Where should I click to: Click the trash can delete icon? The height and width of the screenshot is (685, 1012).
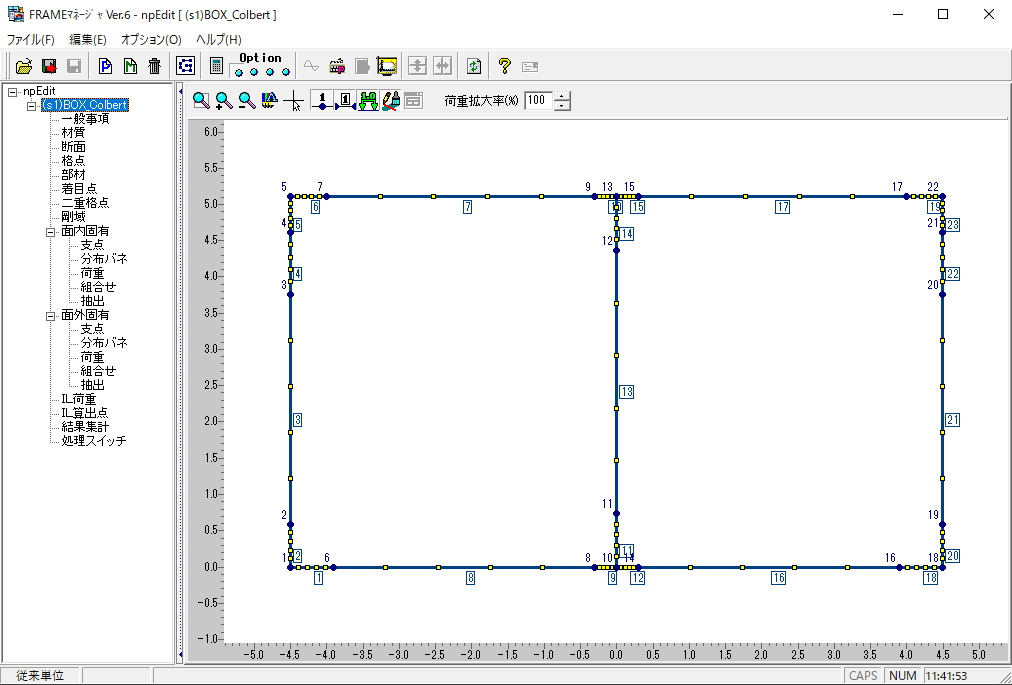(154, 66)
